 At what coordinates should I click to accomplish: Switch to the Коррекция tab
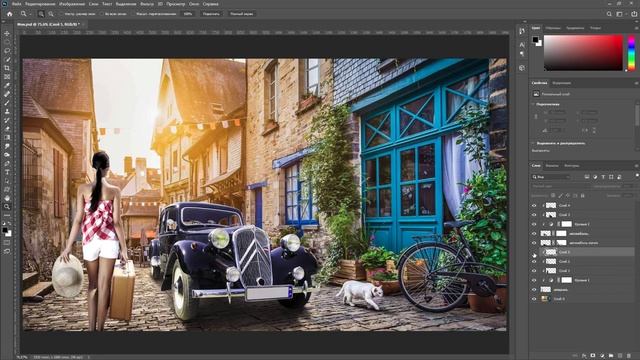coord(562,83)
